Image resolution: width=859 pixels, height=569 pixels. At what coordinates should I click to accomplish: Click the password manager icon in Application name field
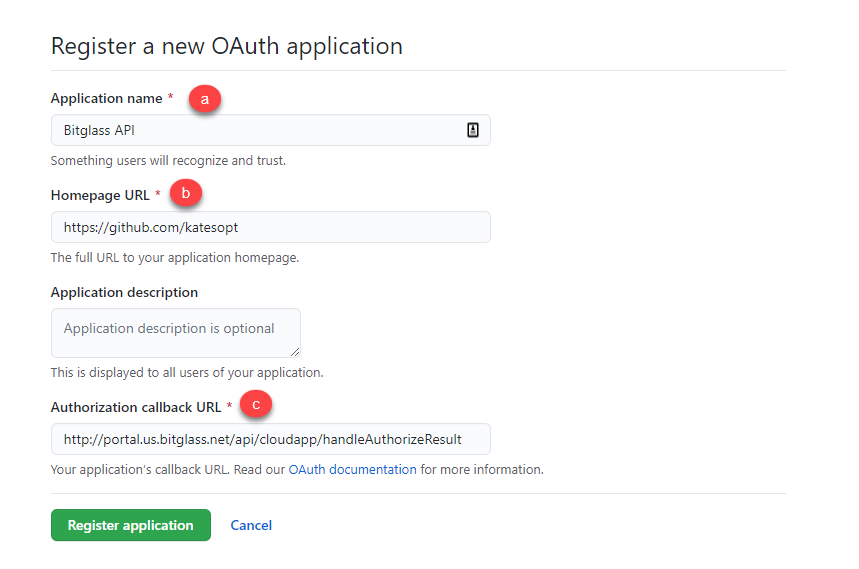[473, 130]
